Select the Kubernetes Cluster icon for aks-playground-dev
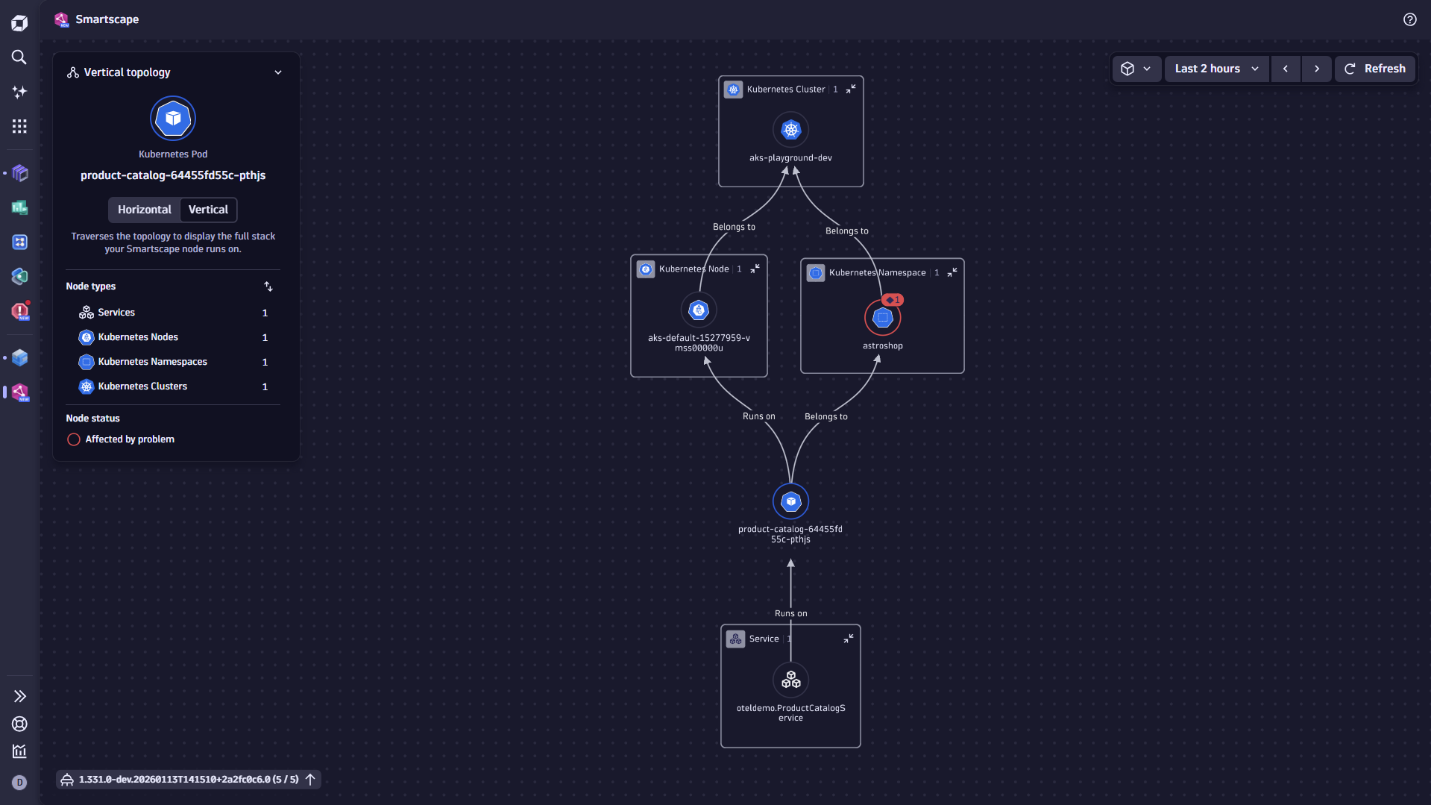The height and width of the screenshot is (805, 1431). pos(791,129)
